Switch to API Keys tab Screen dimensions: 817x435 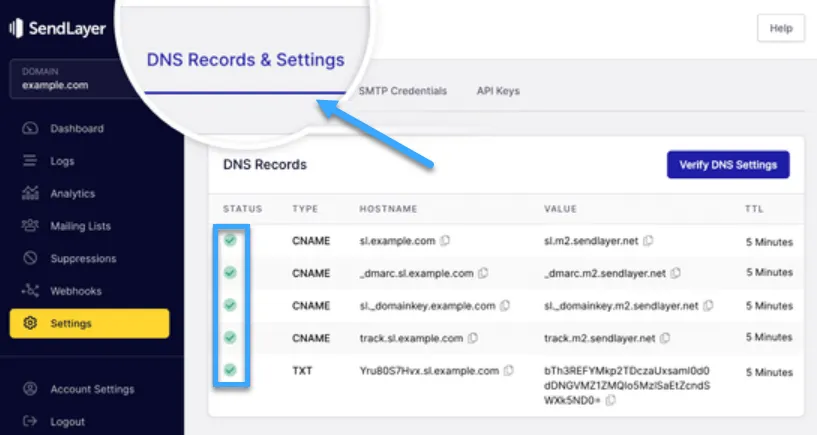[x=498, y=91]
